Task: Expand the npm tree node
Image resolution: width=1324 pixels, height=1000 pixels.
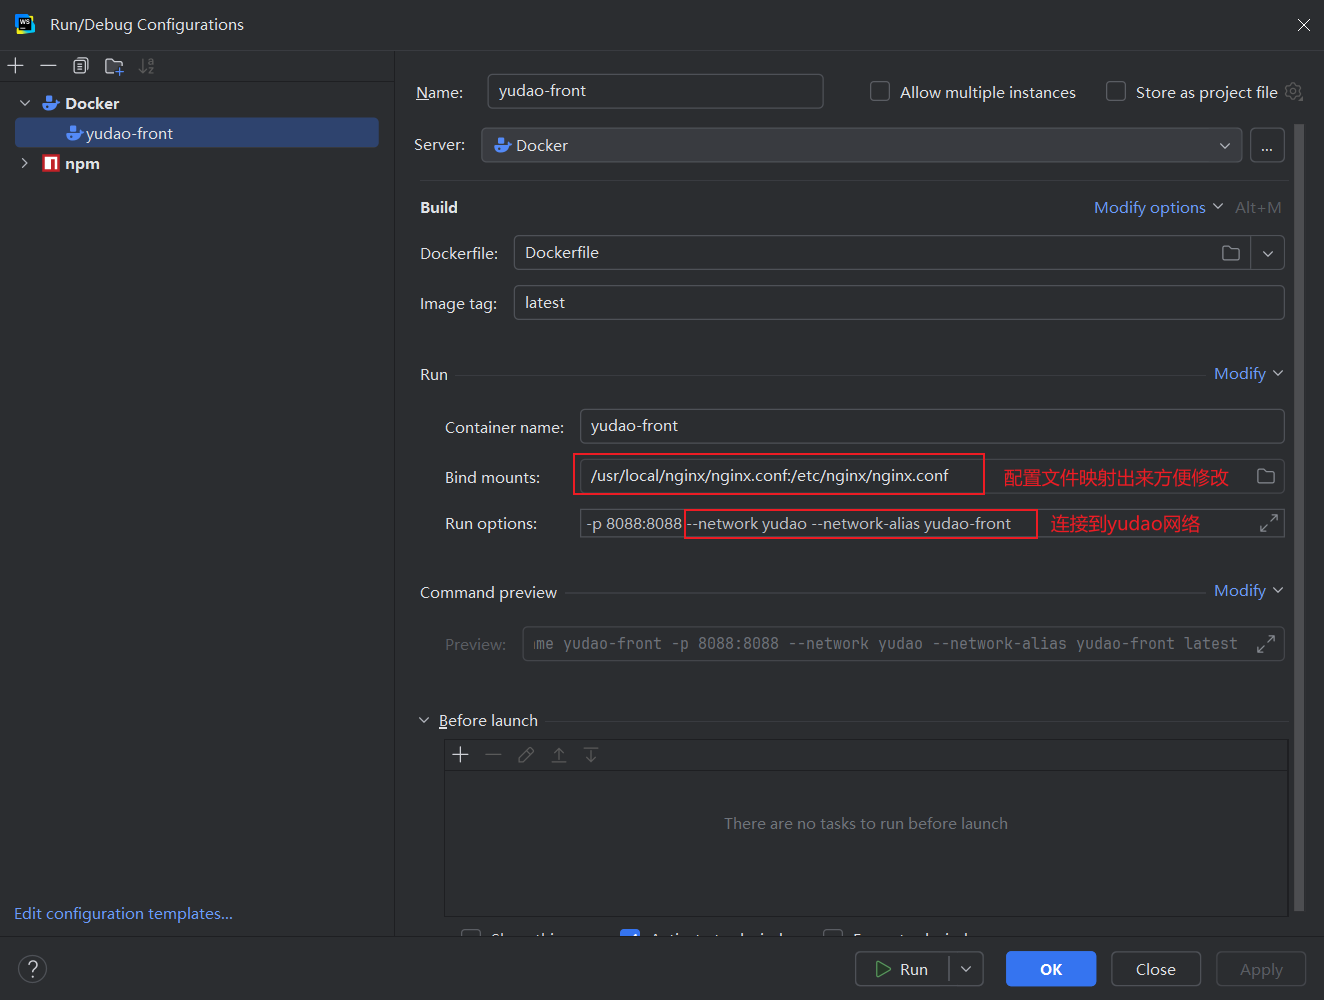Action: (25, 163)
